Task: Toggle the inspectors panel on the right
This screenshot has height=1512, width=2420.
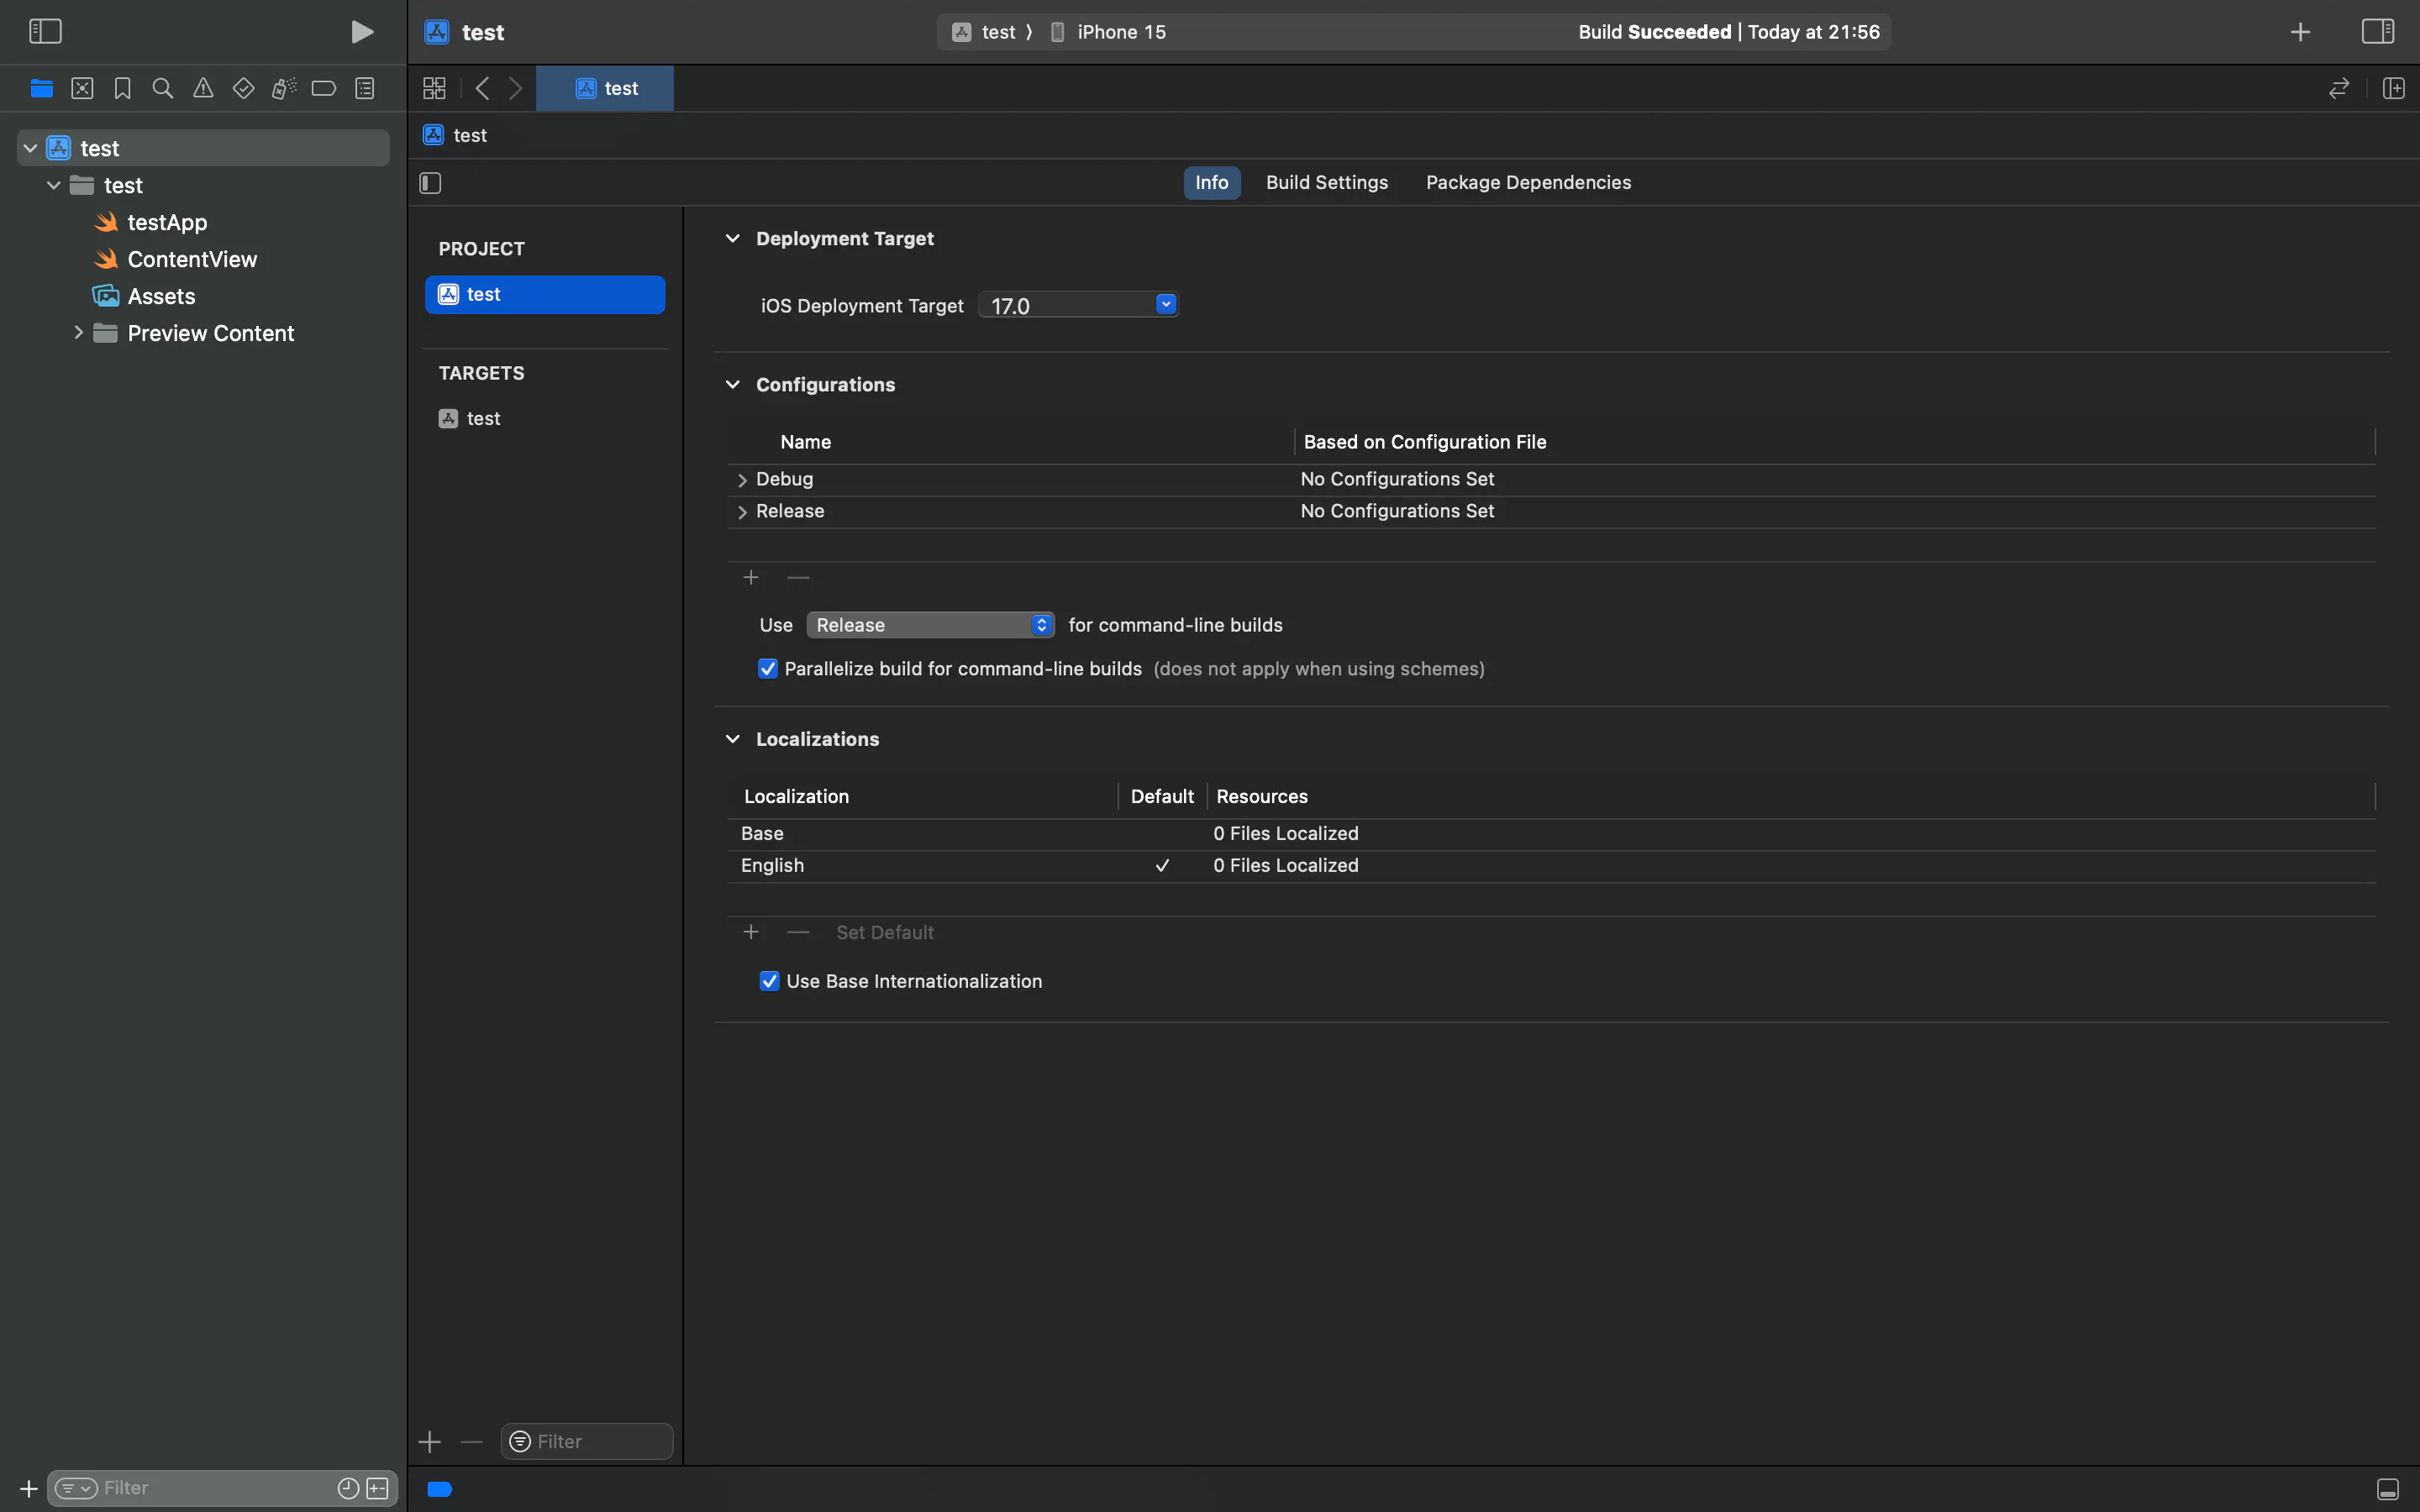Action: coord(2377,32)
